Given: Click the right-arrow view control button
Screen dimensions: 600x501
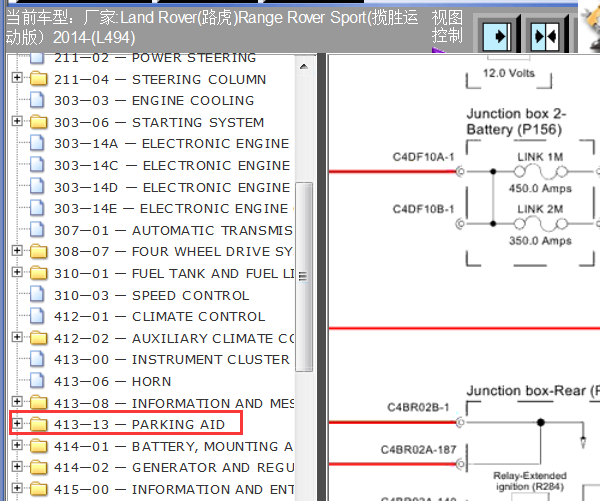Looking at the screenshot, I should (497, 37).
